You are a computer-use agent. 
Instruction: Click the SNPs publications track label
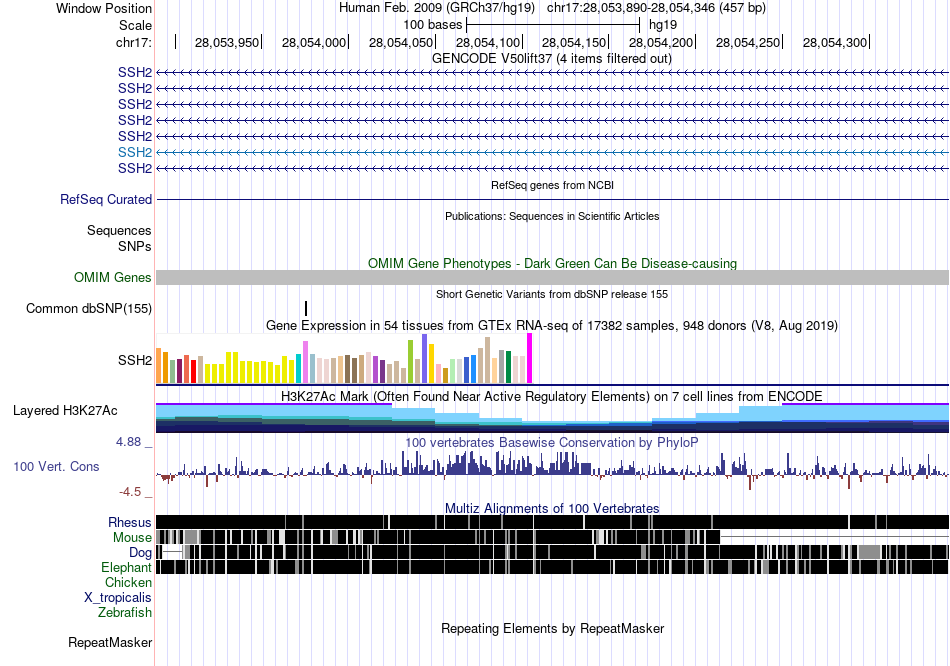[x=135, y=247]
